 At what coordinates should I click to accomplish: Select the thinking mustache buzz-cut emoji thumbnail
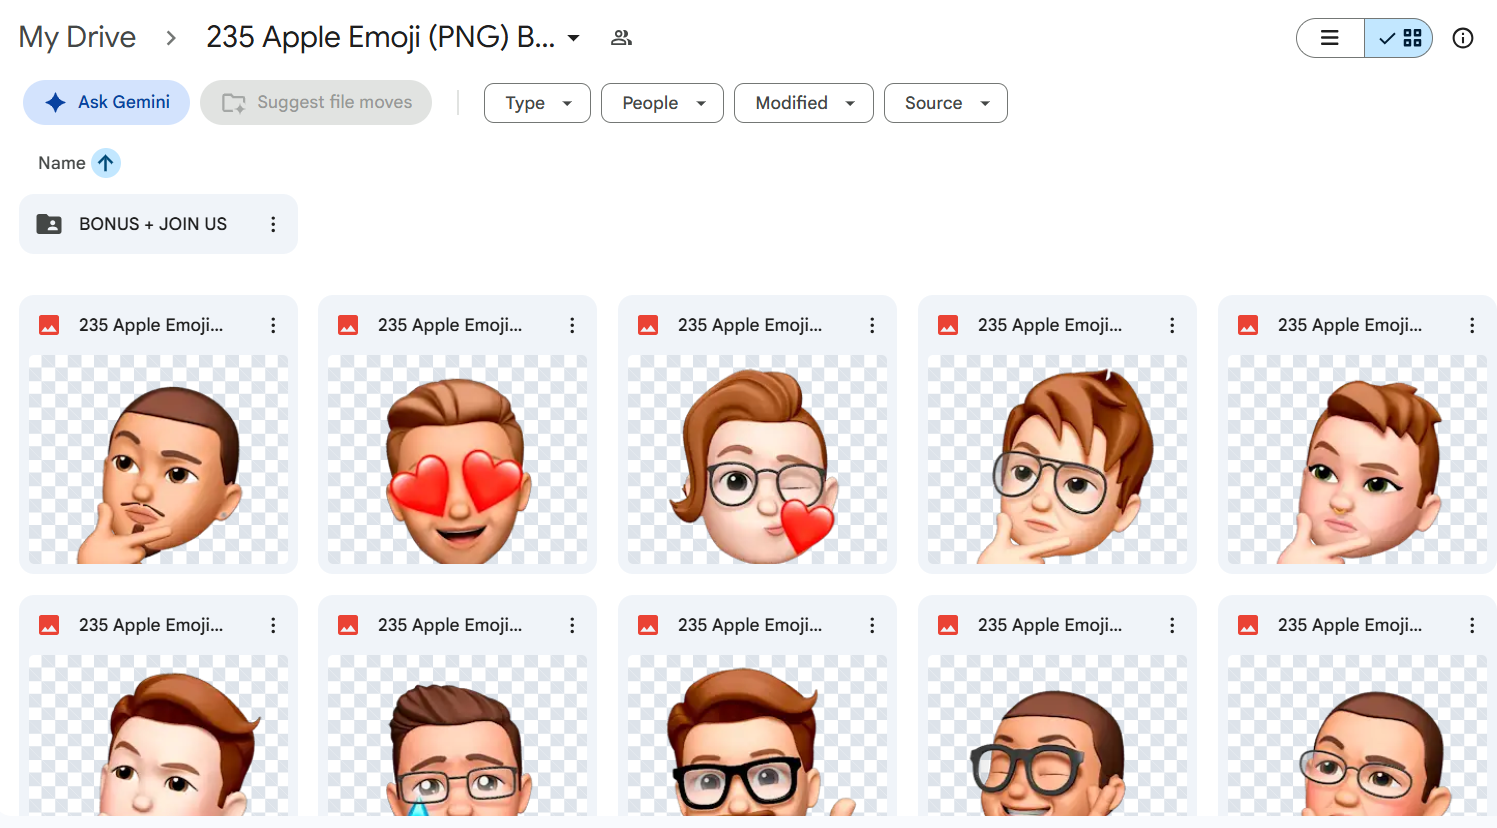coord(158,460)
